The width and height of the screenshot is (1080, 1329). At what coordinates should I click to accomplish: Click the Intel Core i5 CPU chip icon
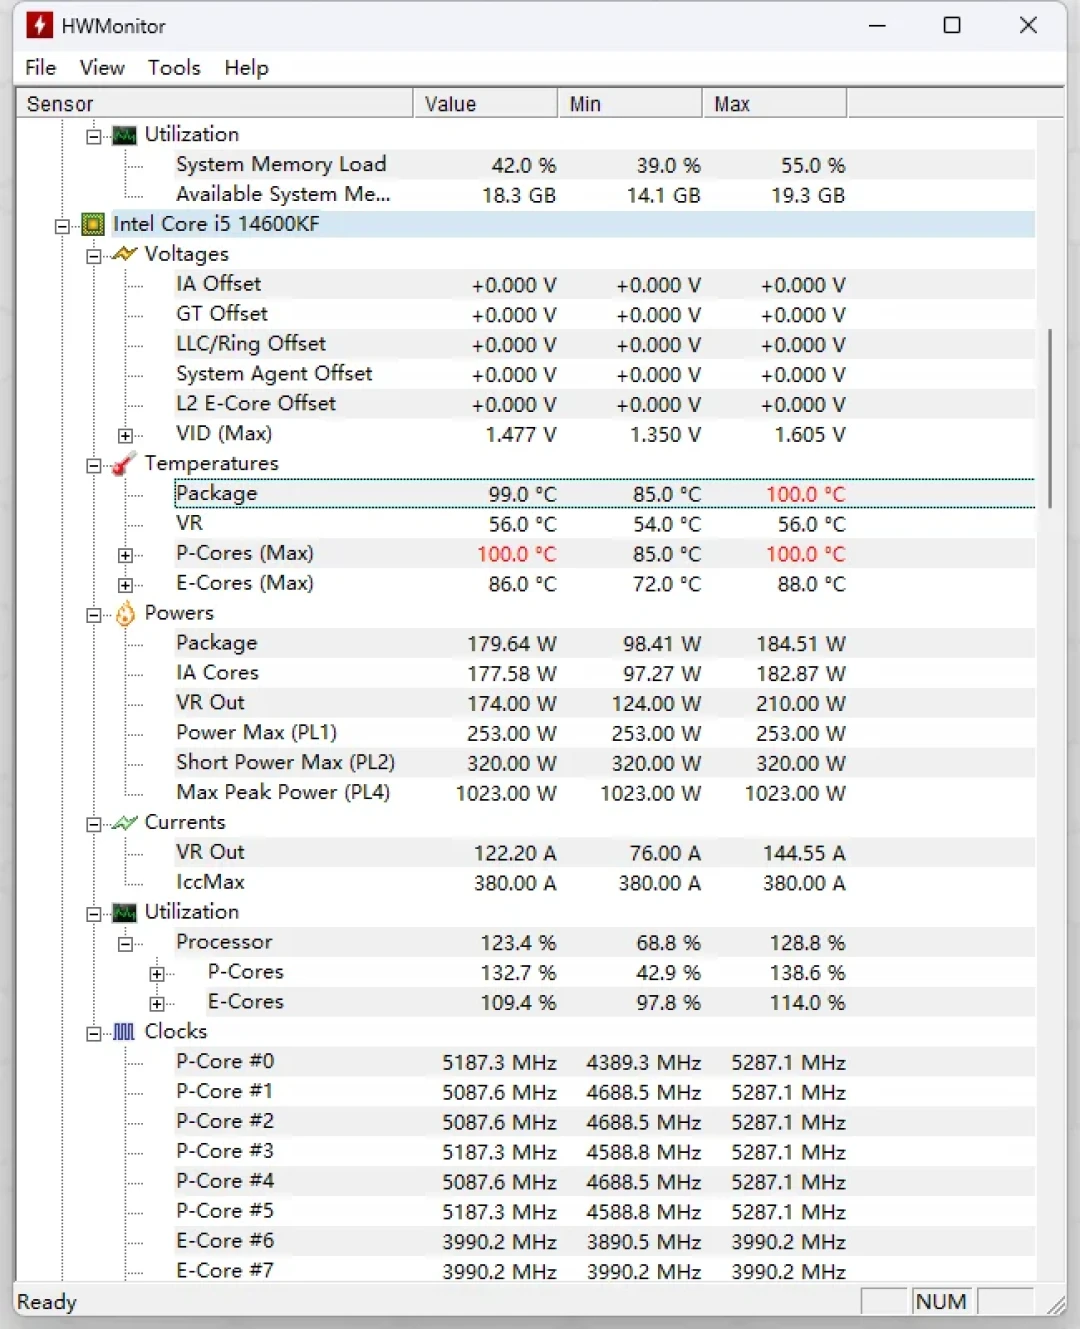93,224
